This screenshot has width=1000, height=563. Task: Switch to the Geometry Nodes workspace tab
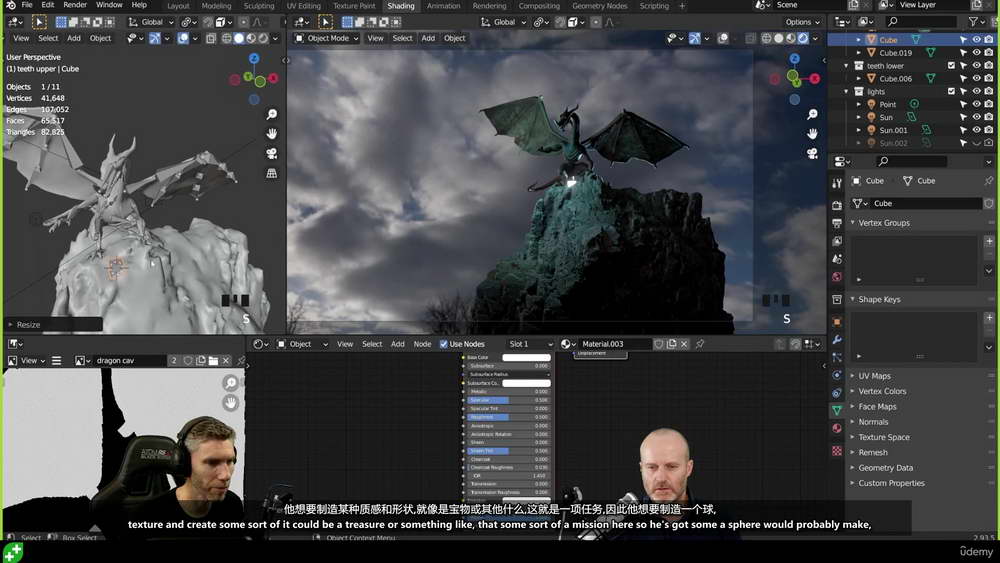tap(599, 6)
